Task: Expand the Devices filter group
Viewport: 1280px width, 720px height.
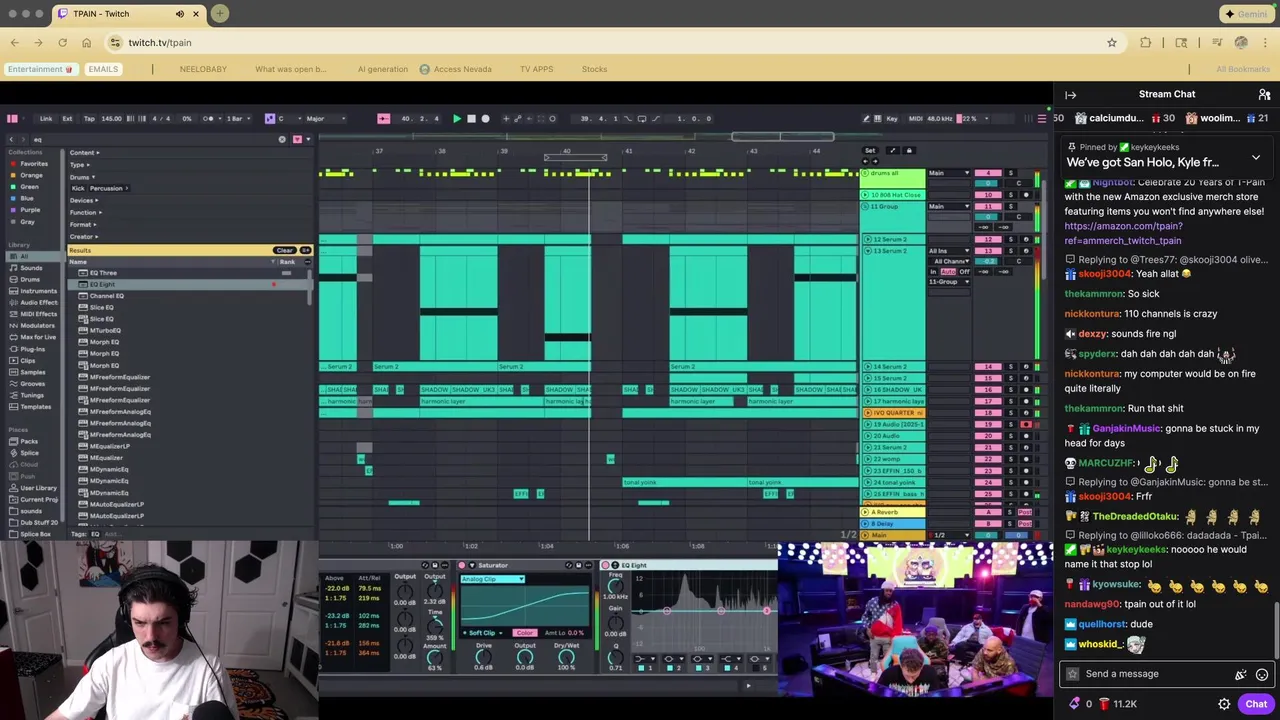Action: click(84, 200)
